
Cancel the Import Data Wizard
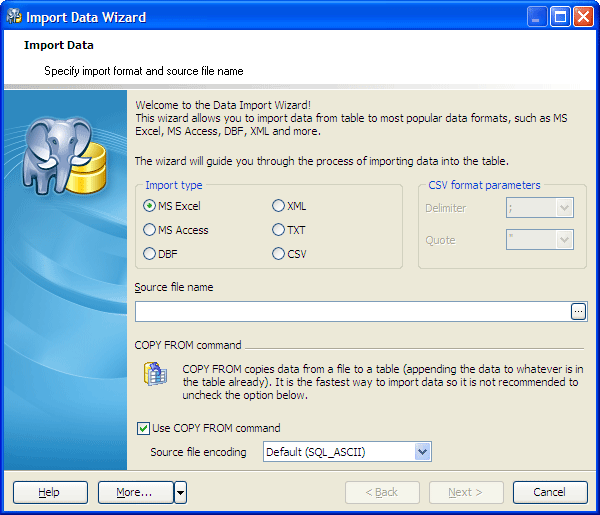(x=550, y=492)
